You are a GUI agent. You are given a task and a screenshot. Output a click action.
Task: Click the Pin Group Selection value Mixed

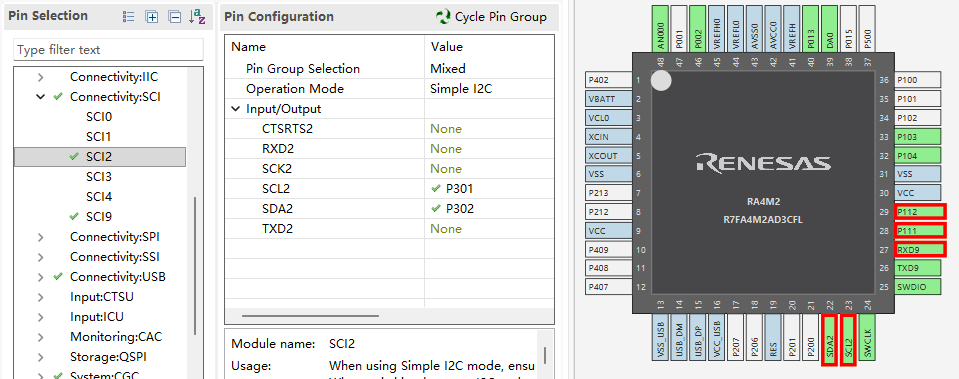tap(448, 68)
